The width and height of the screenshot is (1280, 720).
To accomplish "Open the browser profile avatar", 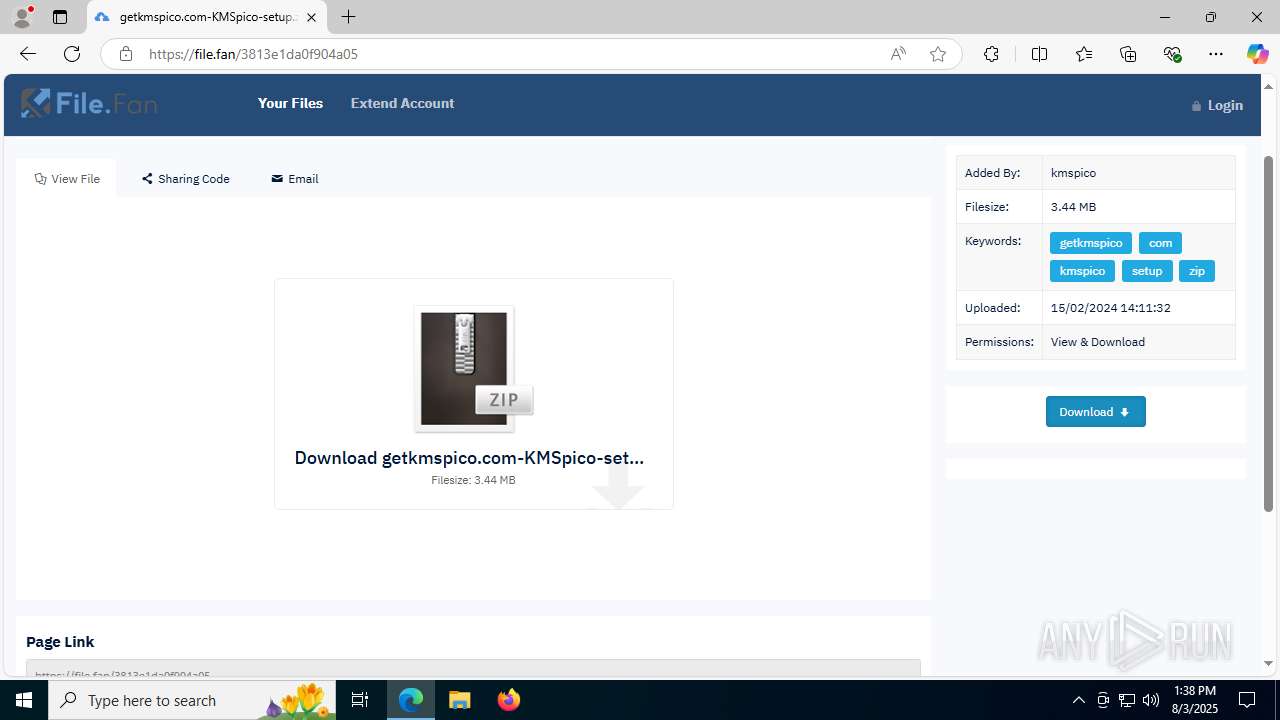I will coord(22,17).
